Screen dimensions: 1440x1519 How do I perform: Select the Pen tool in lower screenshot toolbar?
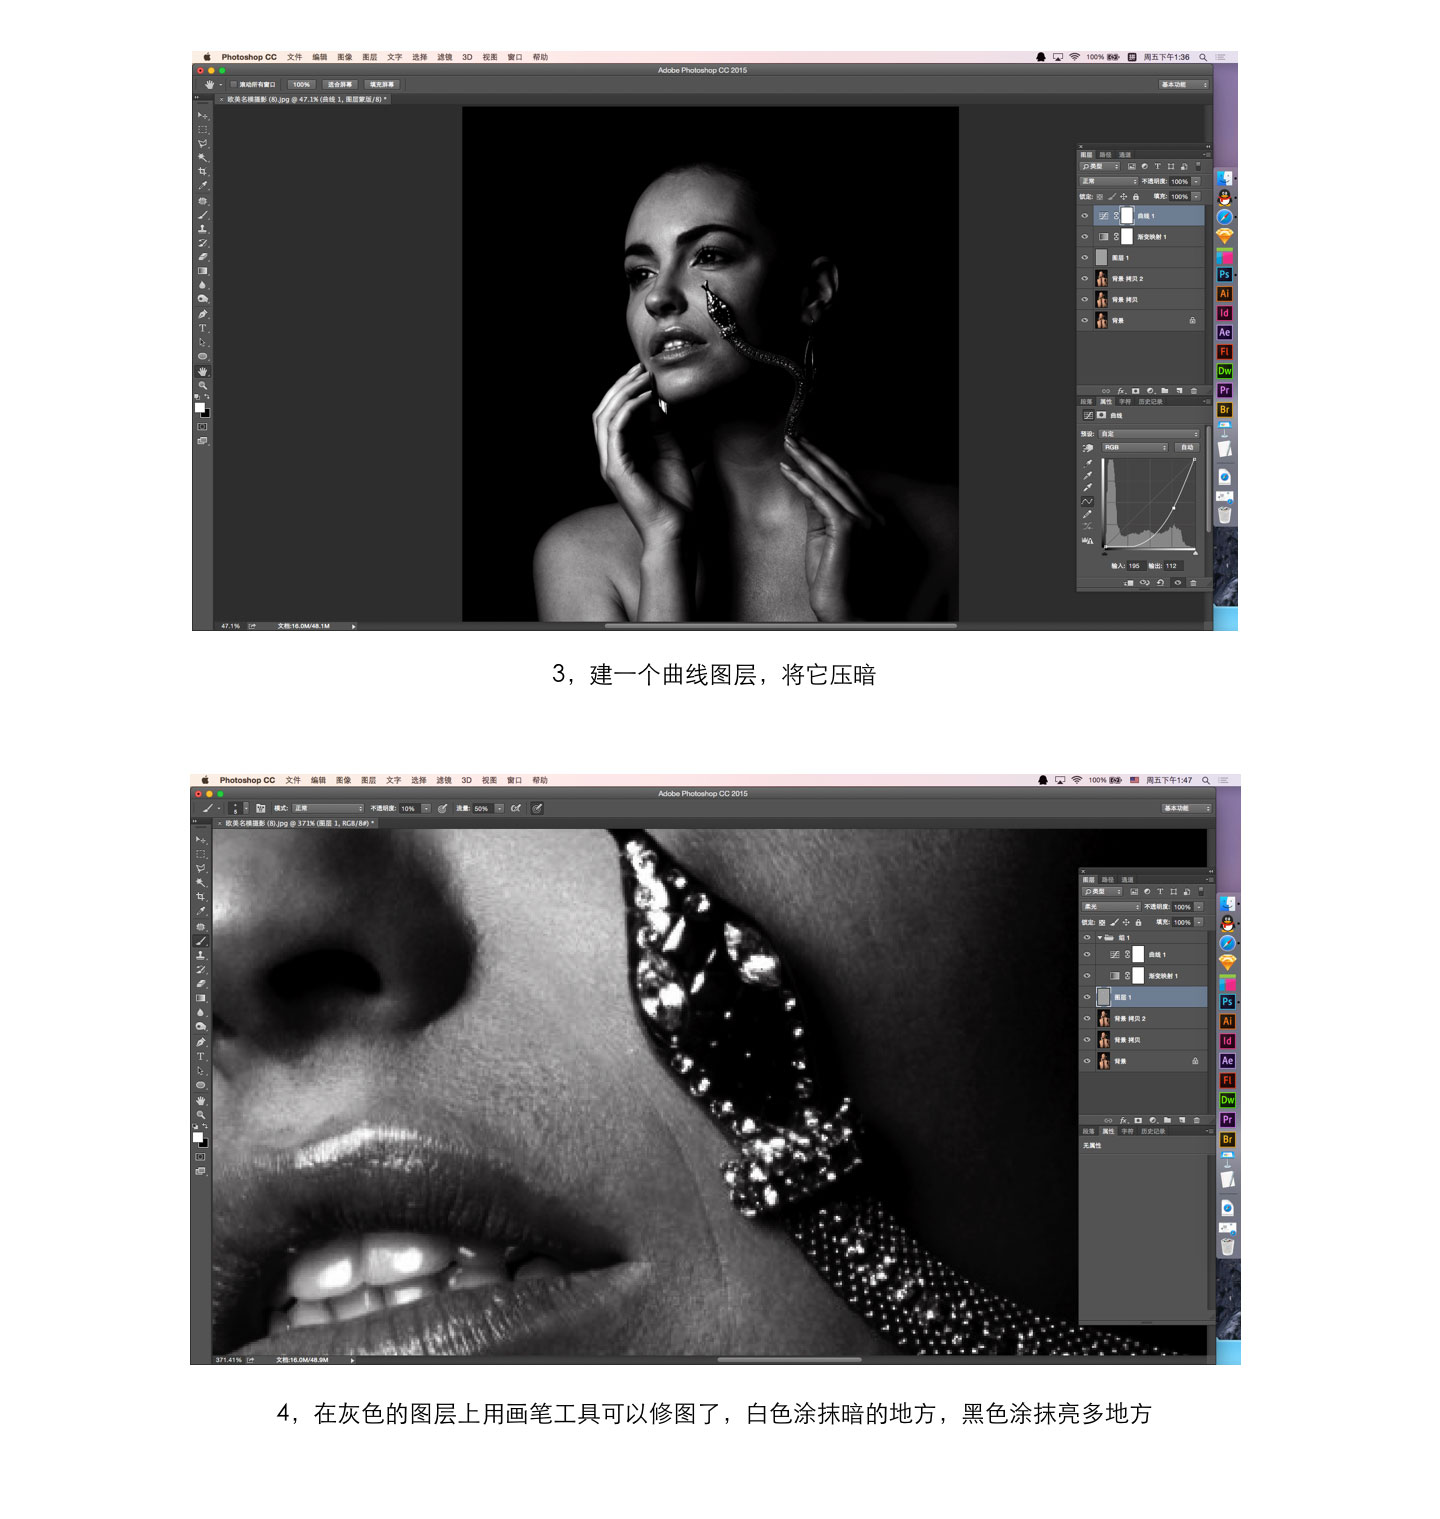(x=200, y=1041)
